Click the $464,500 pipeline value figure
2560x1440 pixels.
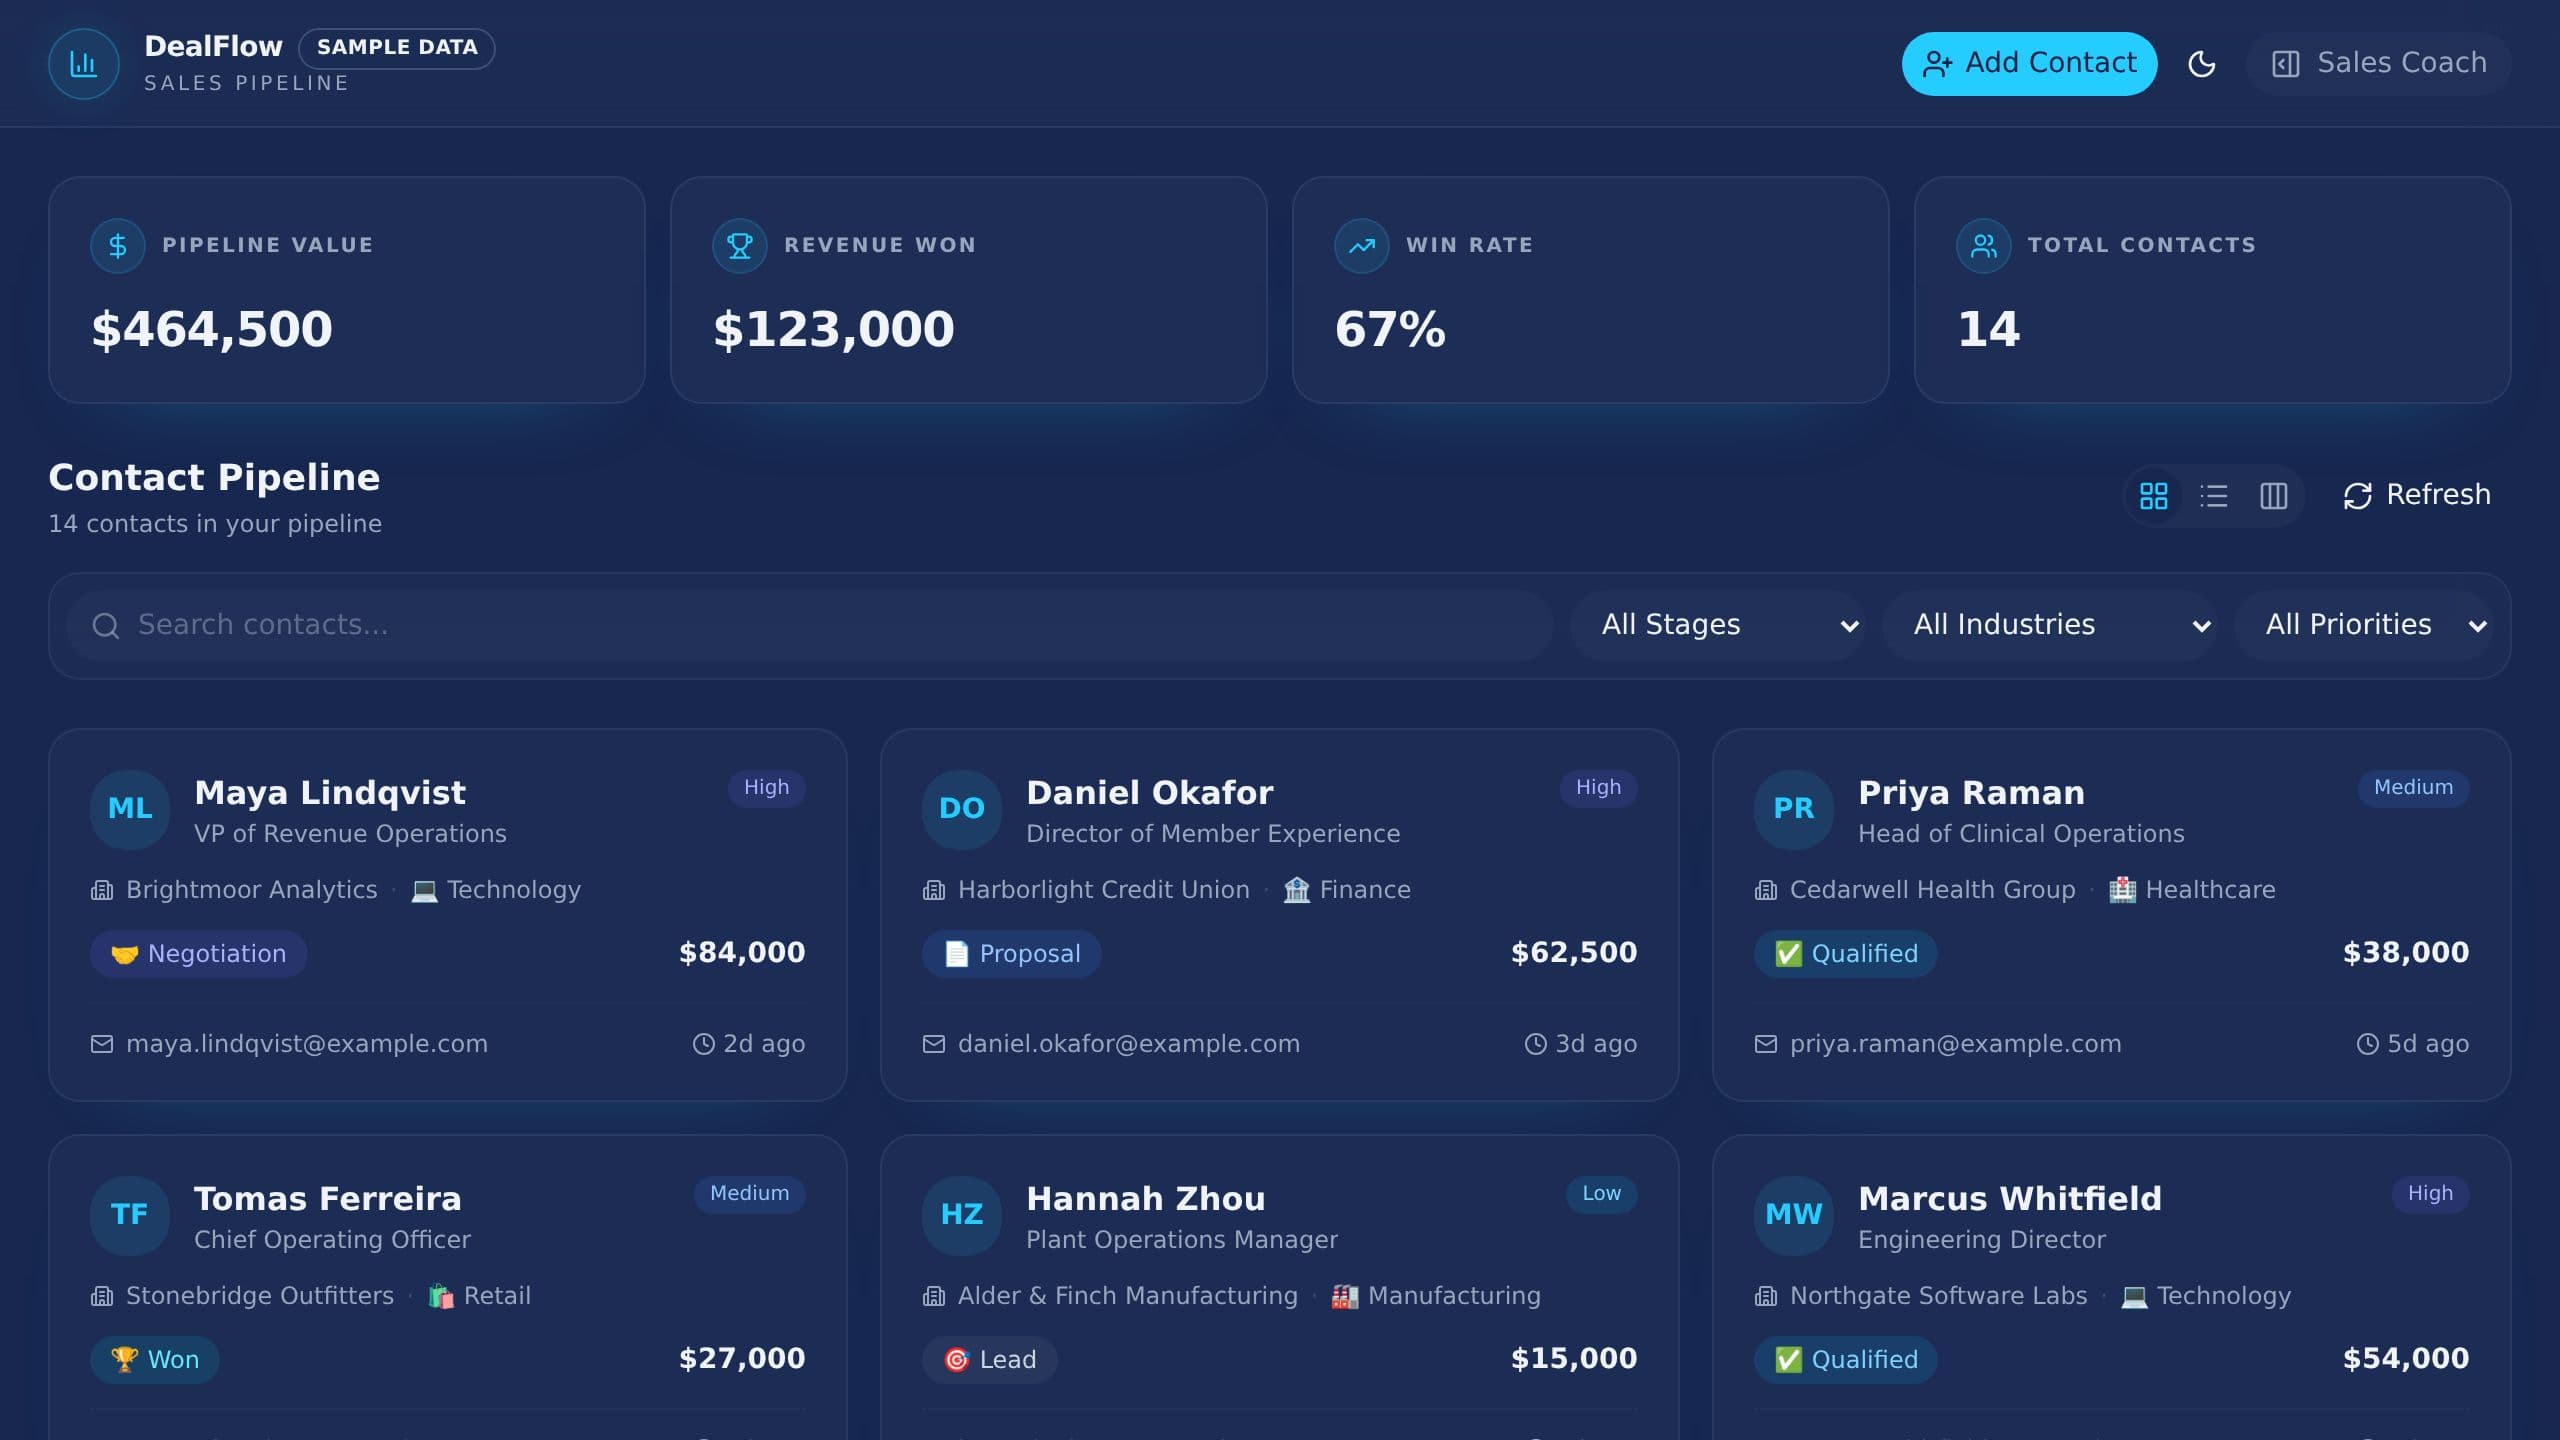coord(212,330)
